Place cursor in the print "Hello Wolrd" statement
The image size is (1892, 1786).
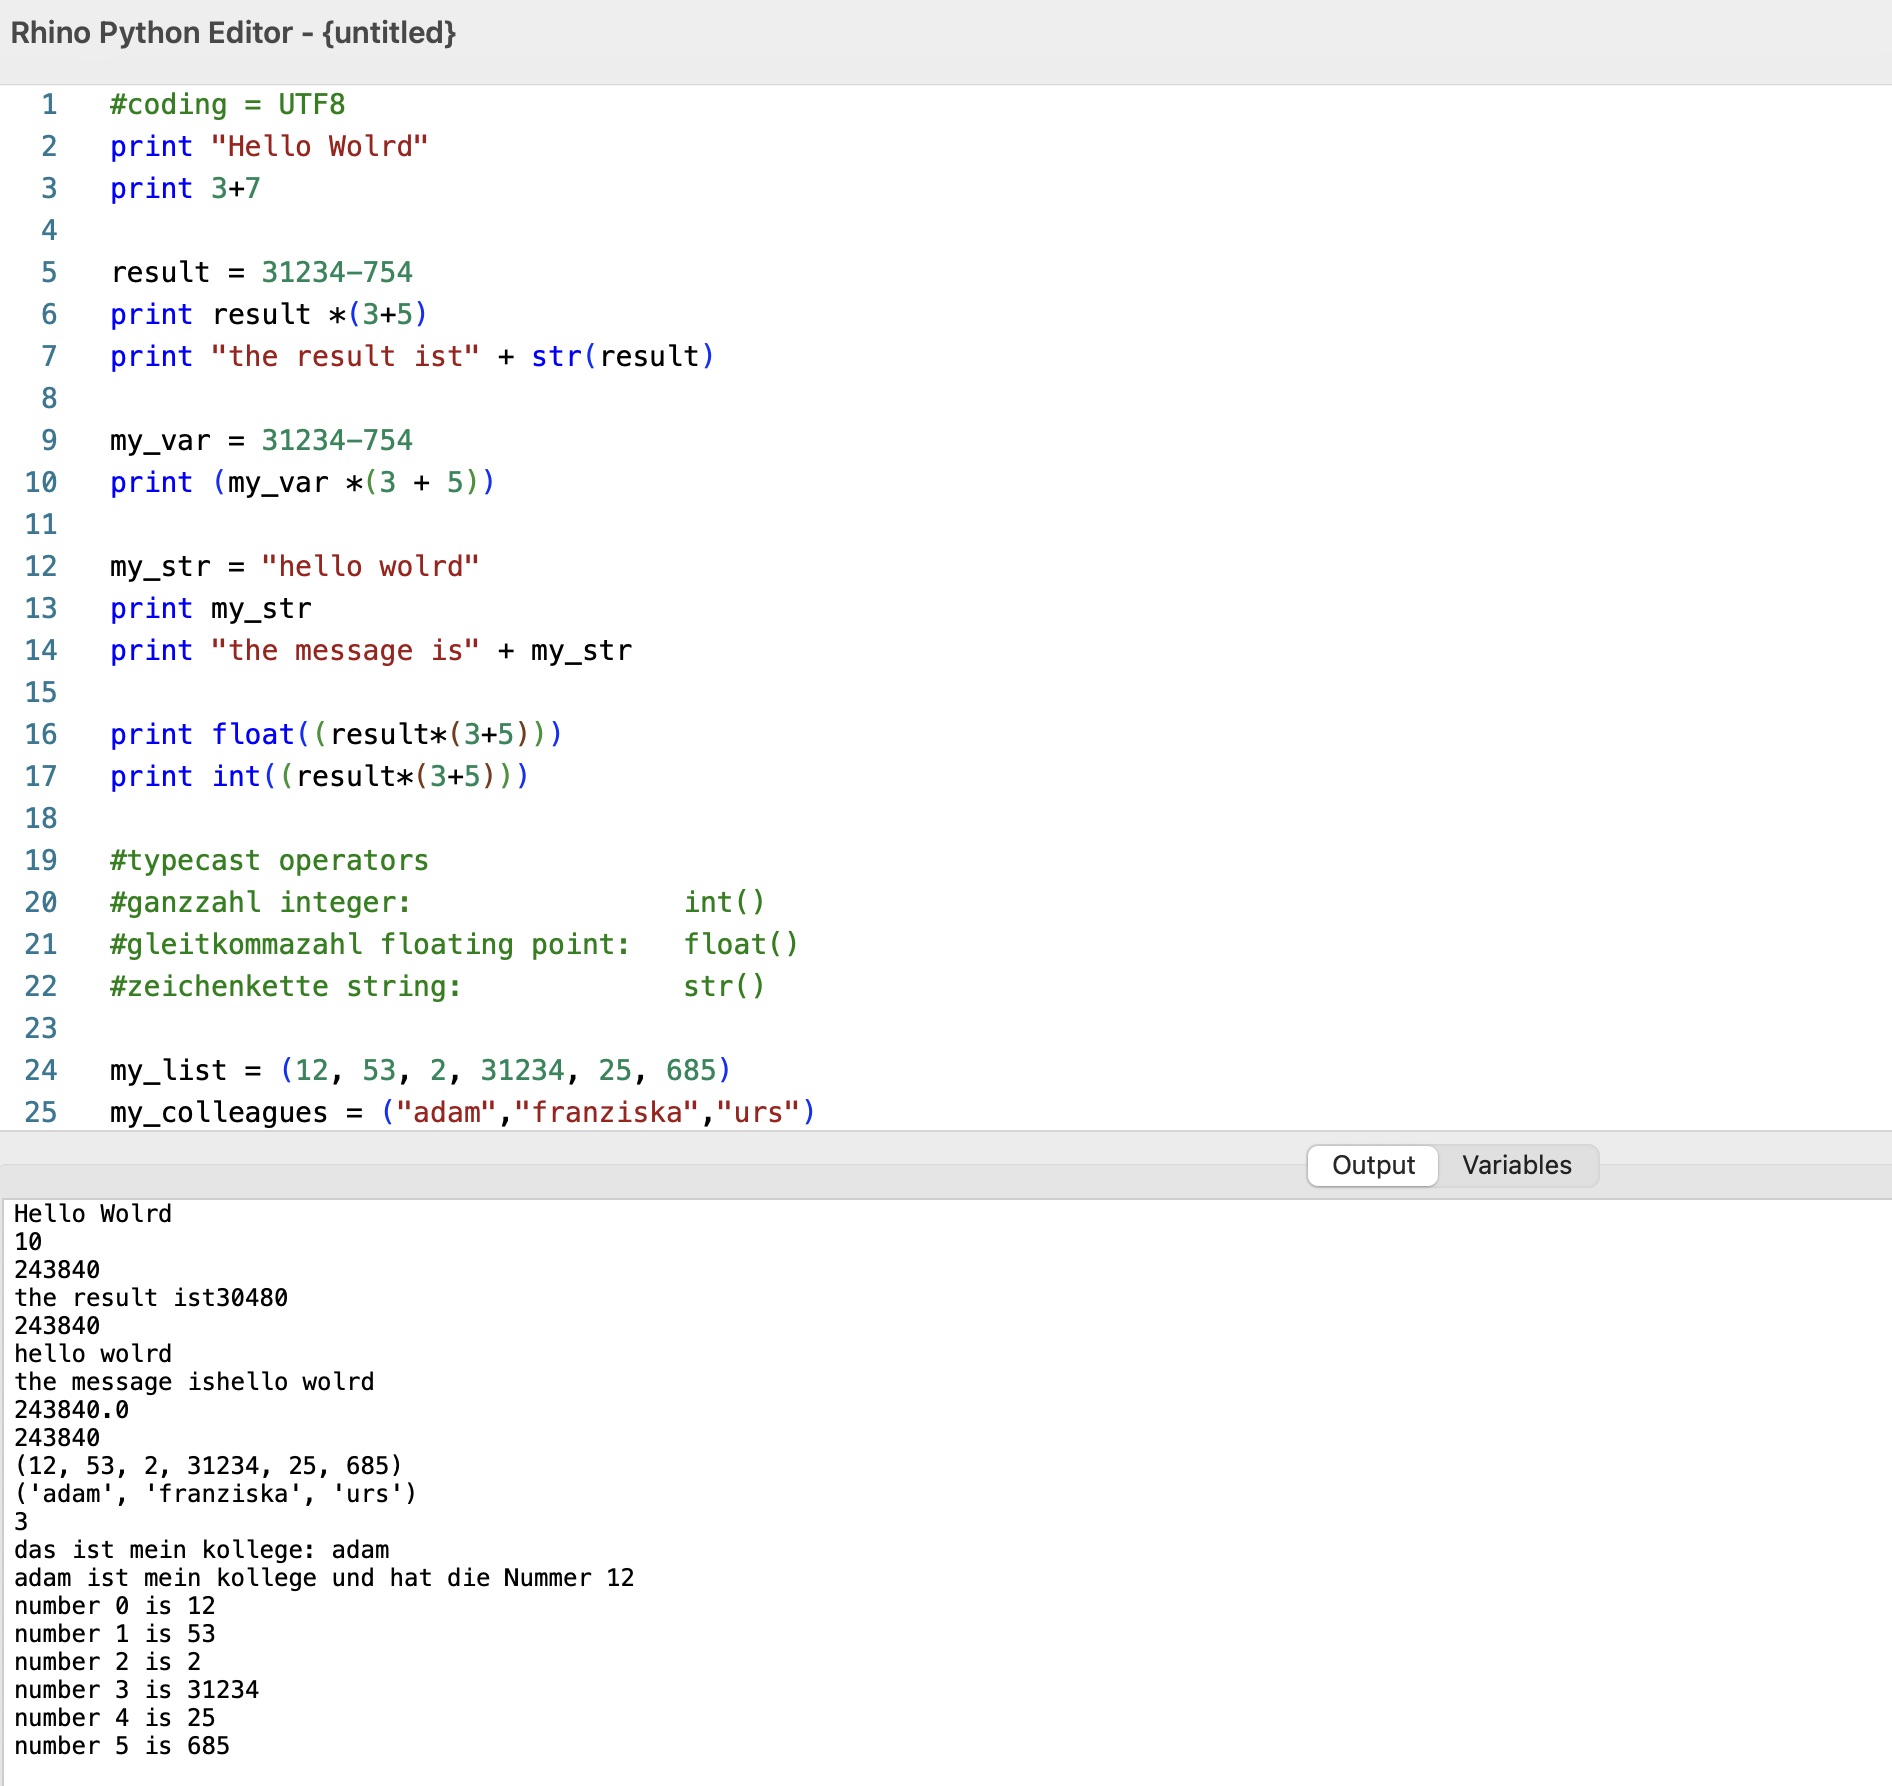pos(270,146)
